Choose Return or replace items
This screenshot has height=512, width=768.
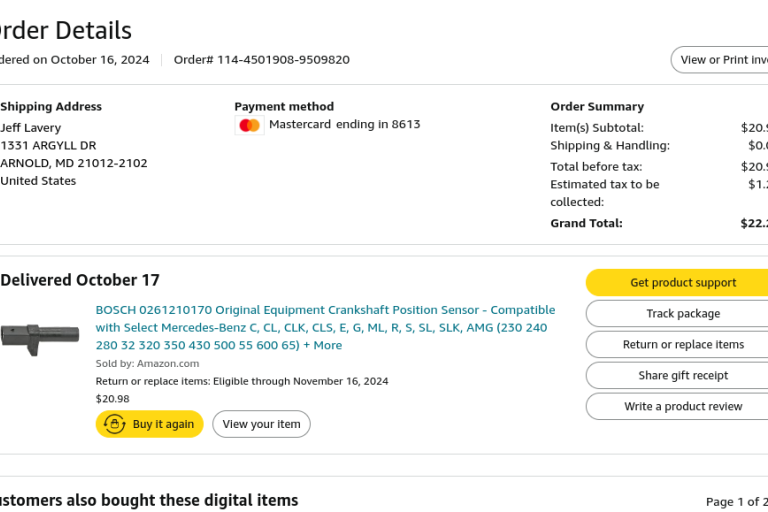[x=682, y=345]
